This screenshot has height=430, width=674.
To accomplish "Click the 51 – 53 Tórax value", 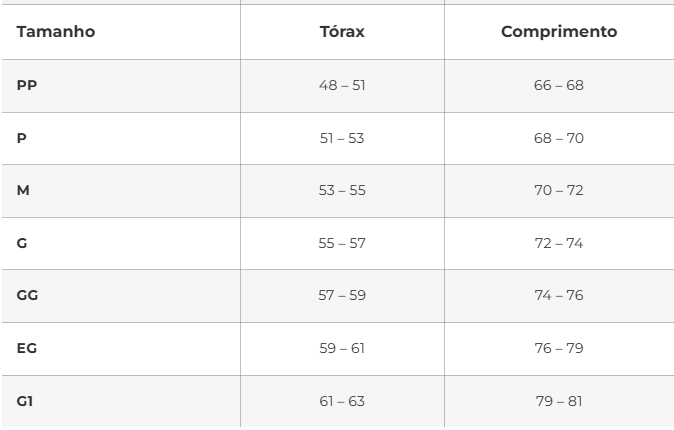I will (341, 138).
